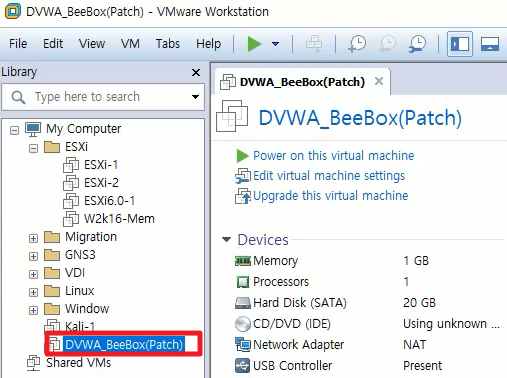Expand the VDI folder
Viewport: 507px width, 378px height.
tap(33, 274)
